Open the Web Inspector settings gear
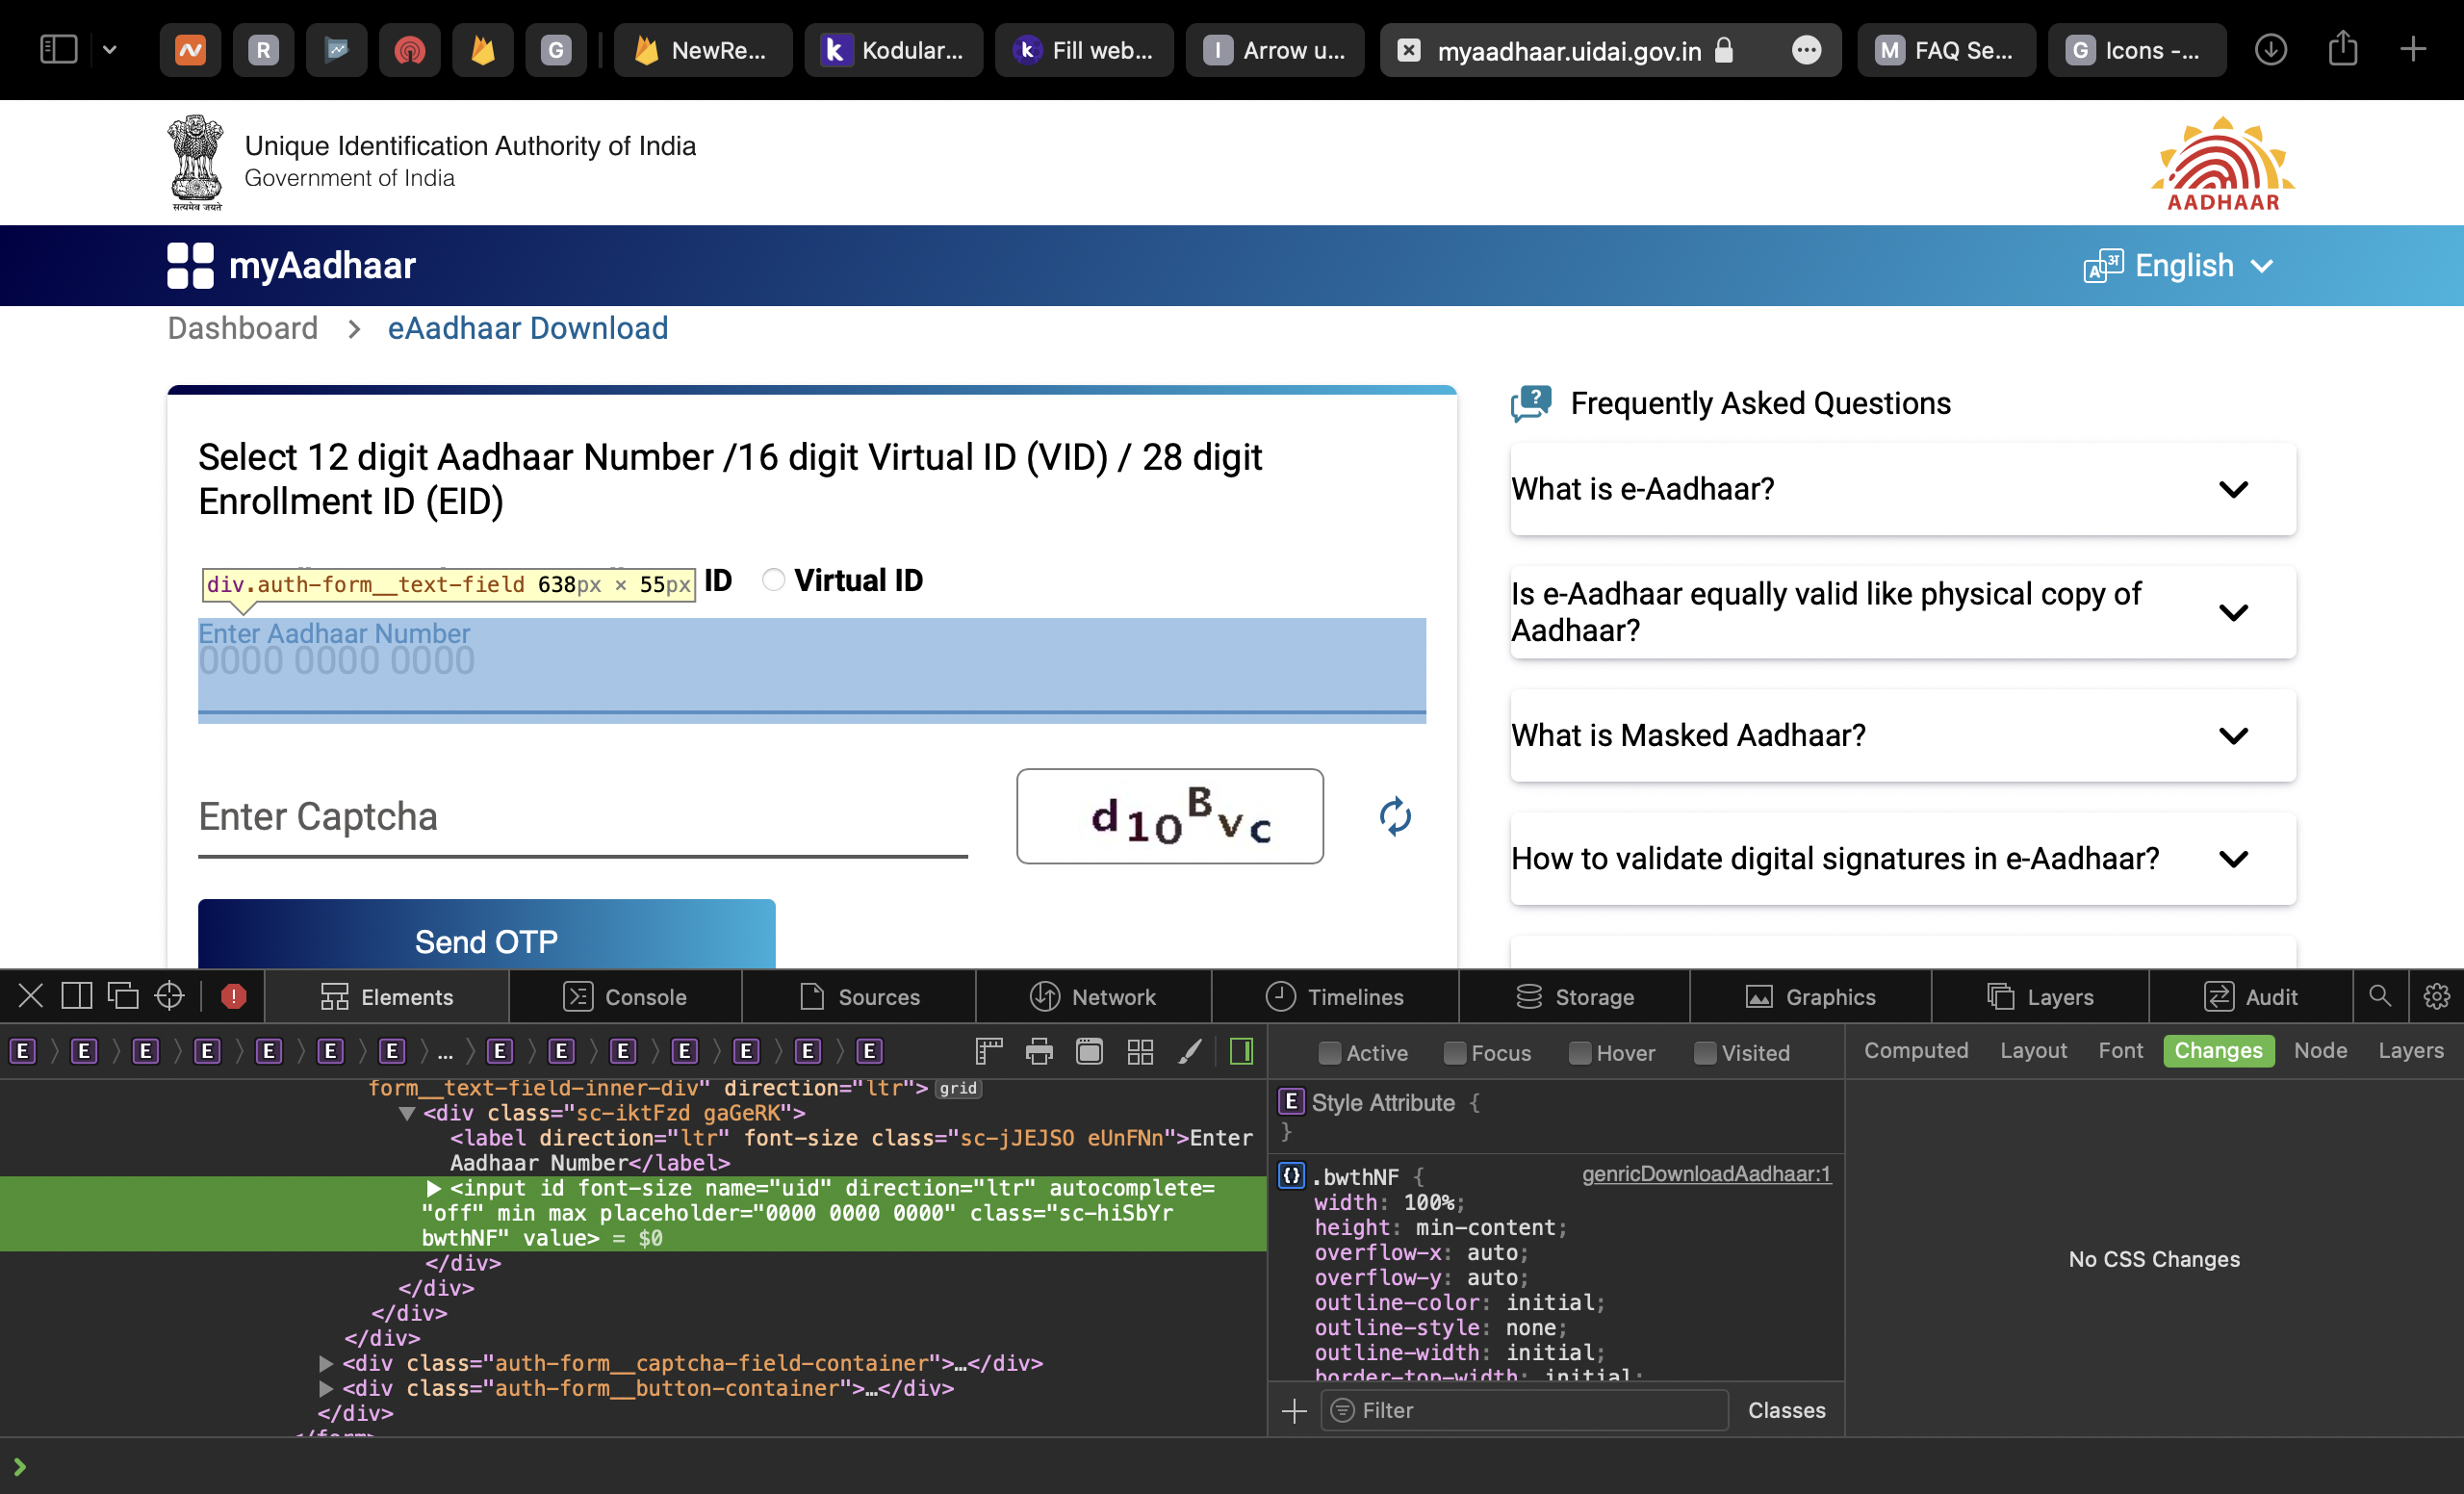 click(2437, 996)
